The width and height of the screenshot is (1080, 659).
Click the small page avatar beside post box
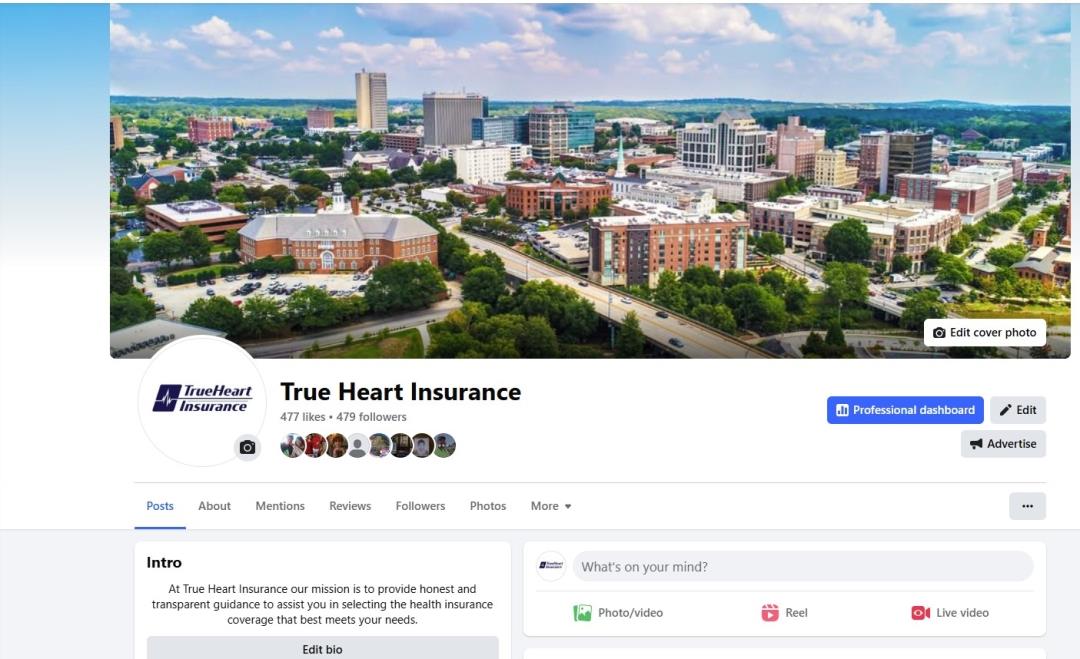click(551, 566)
